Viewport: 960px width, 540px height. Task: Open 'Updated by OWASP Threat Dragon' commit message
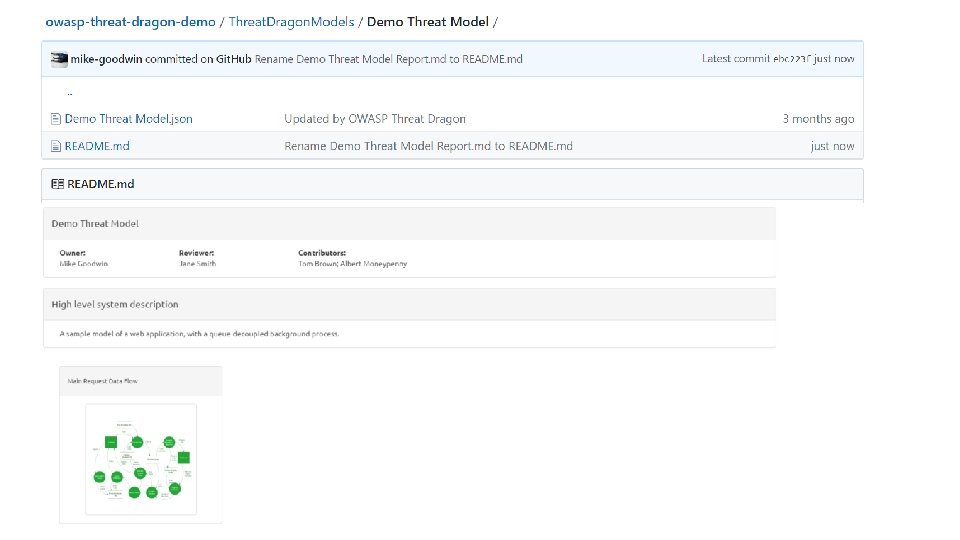pos(375,119)
